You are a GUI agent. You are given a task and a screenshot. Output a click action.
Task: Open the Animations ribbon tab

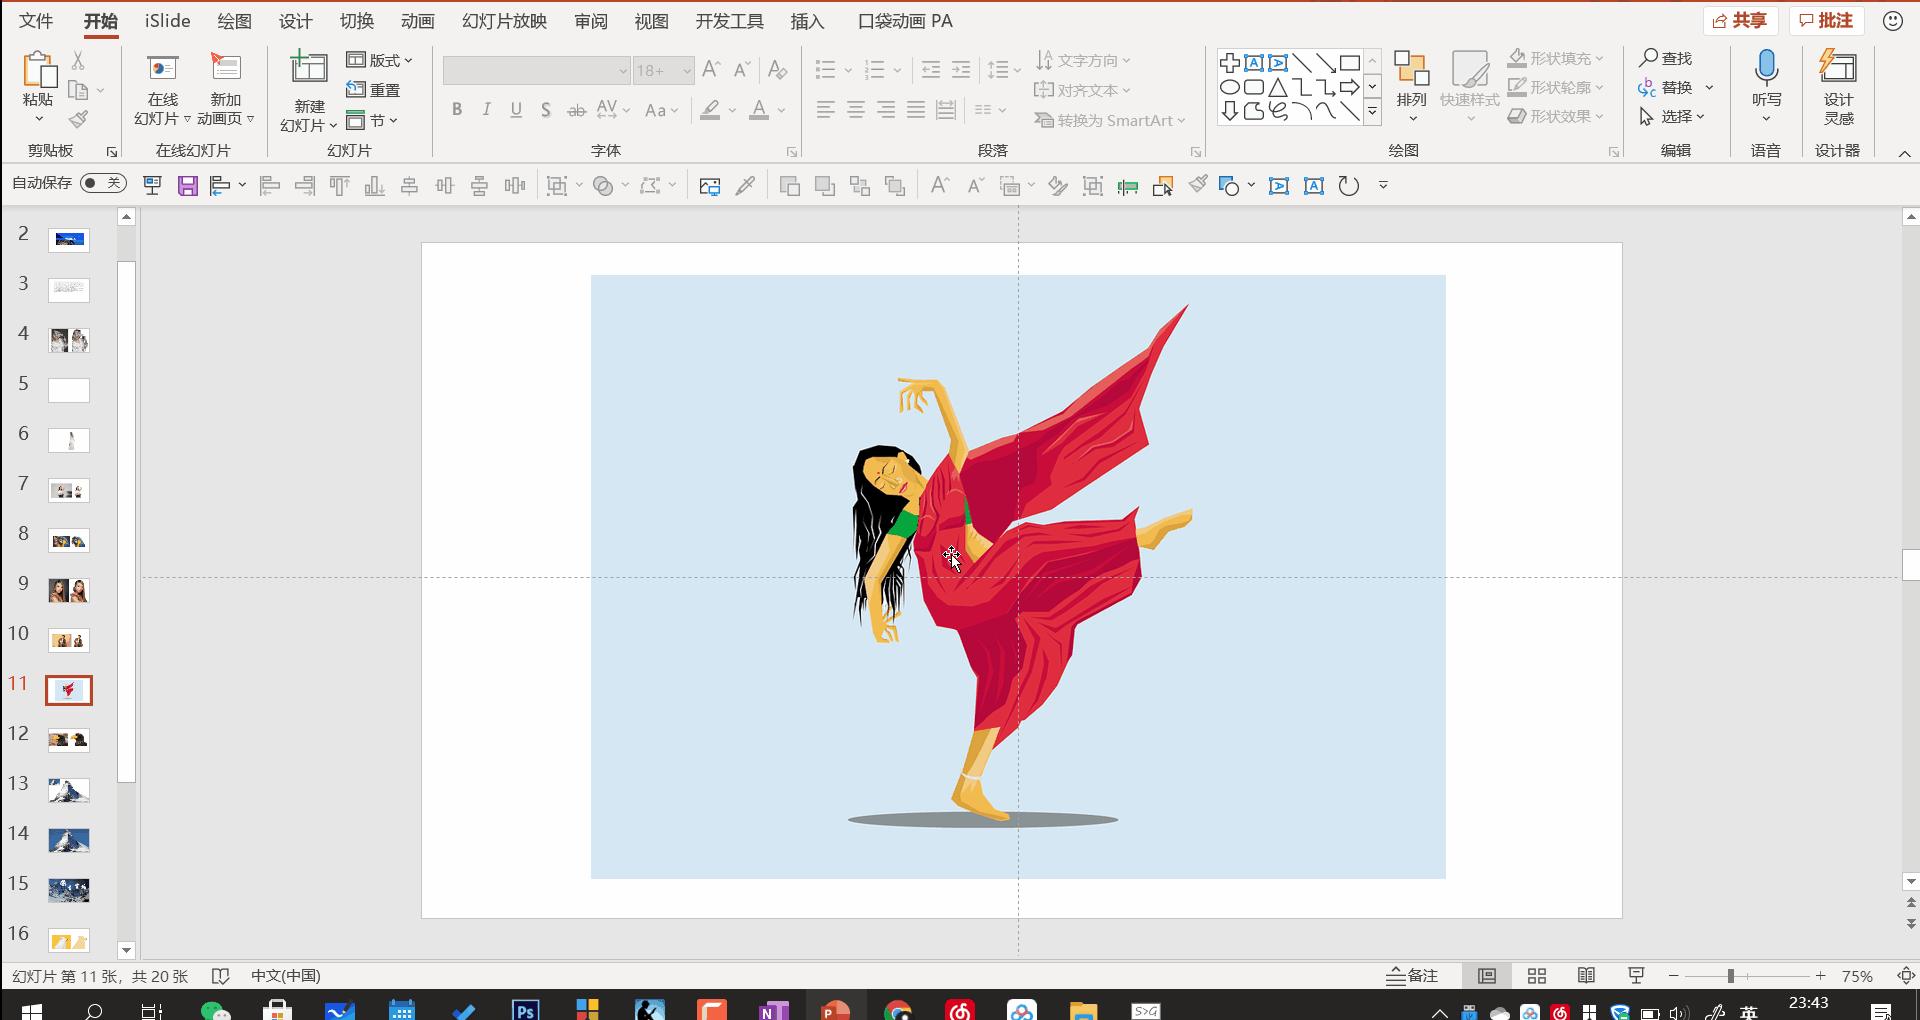tap(417, 21)
